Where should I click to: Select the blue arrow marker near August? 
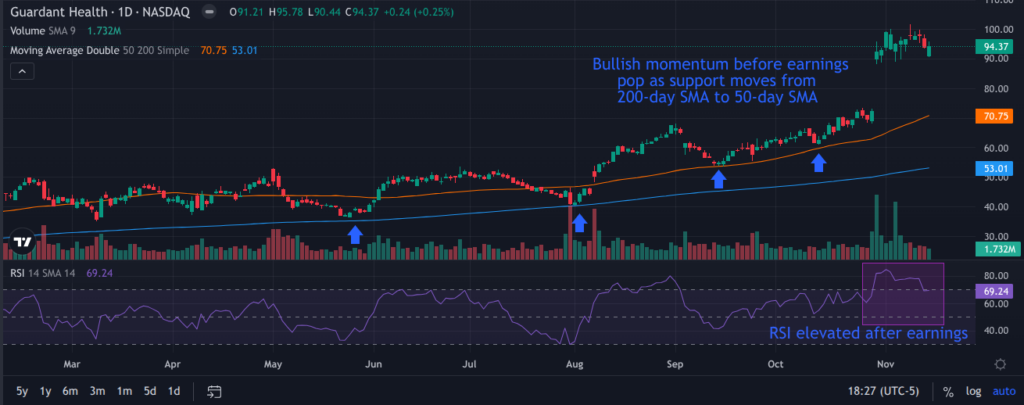click(x=579, y=222)
